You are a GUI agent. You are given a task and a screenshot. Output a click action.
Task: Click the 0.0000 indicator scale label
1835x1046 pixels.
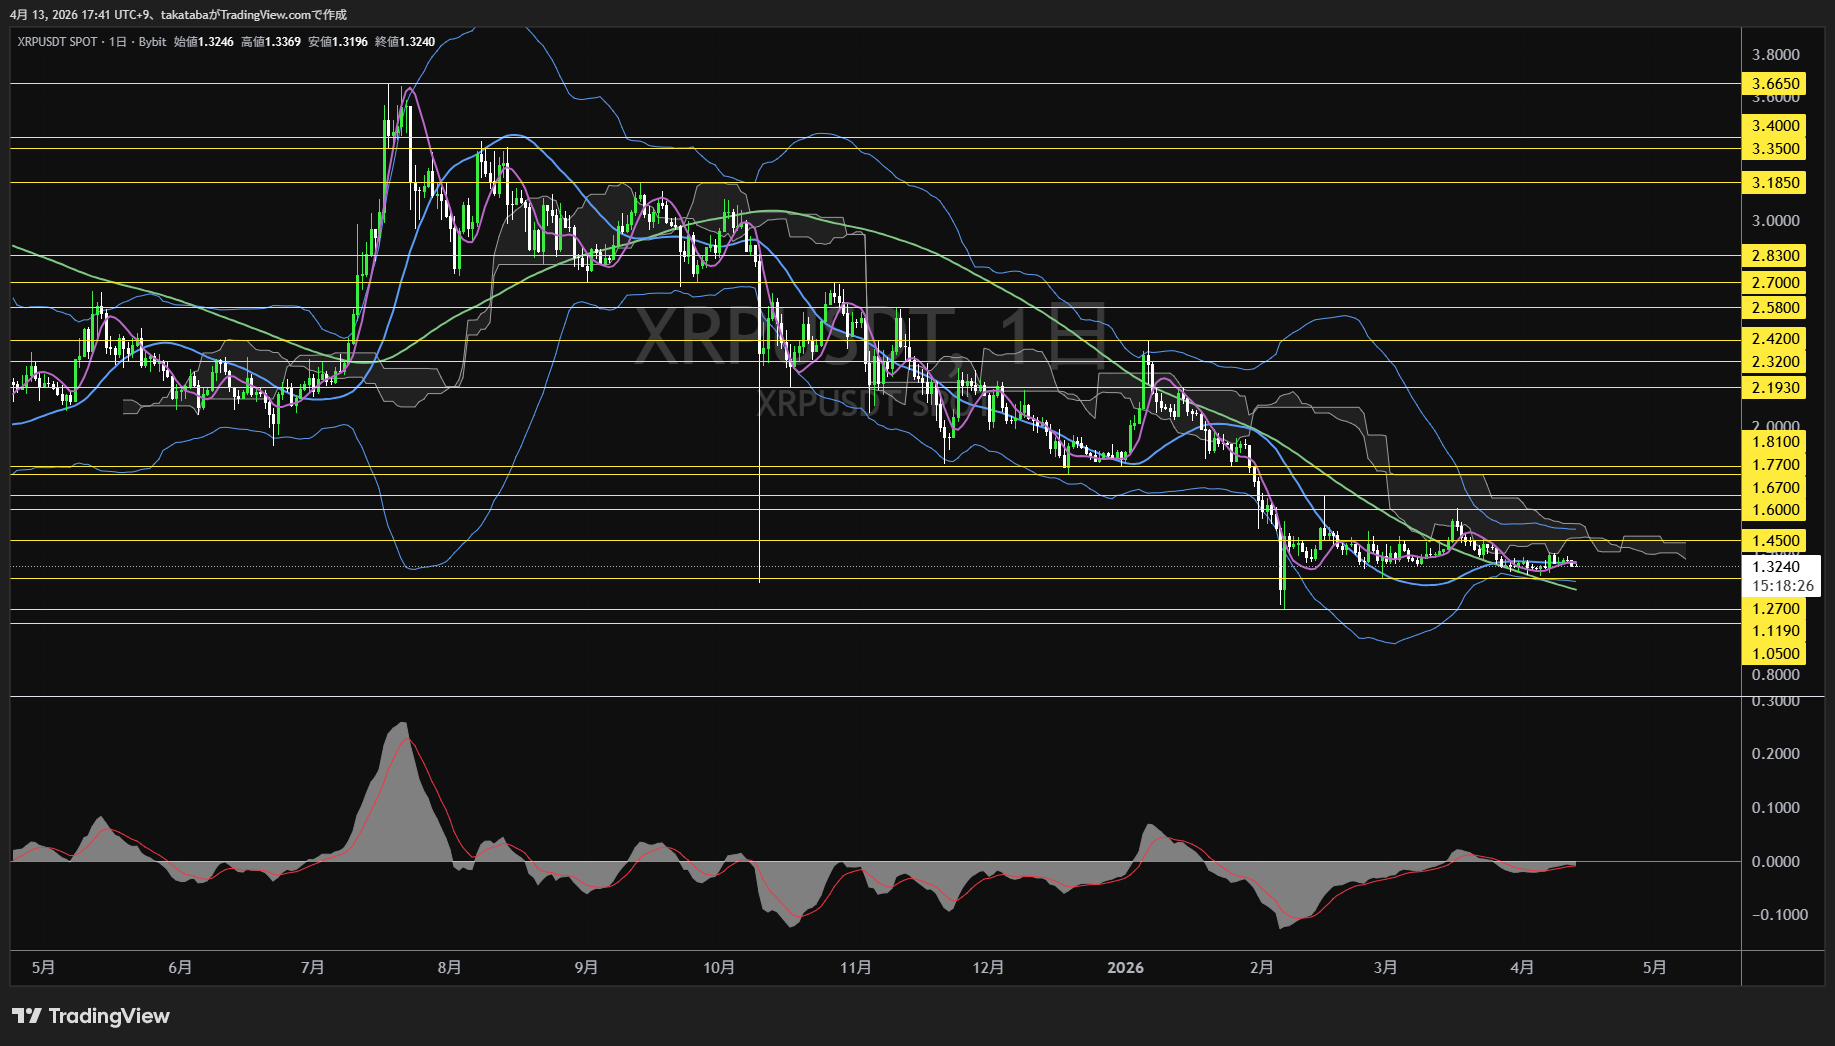pyautogui.click(x=1775, y=862)
